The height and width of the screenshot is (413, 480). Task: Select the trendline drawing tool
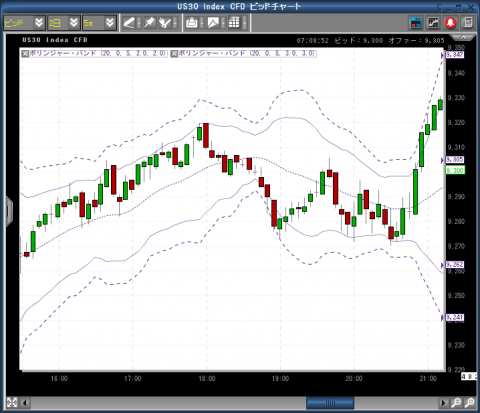[x=129, y=23]
